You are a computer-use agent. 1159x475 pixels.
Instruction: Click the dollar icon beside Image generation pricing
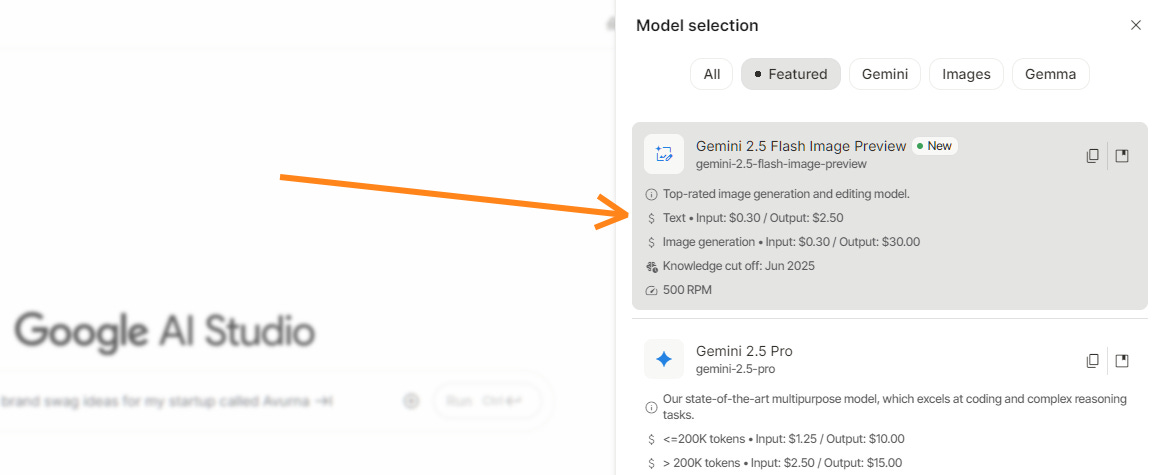coord(651,242)
